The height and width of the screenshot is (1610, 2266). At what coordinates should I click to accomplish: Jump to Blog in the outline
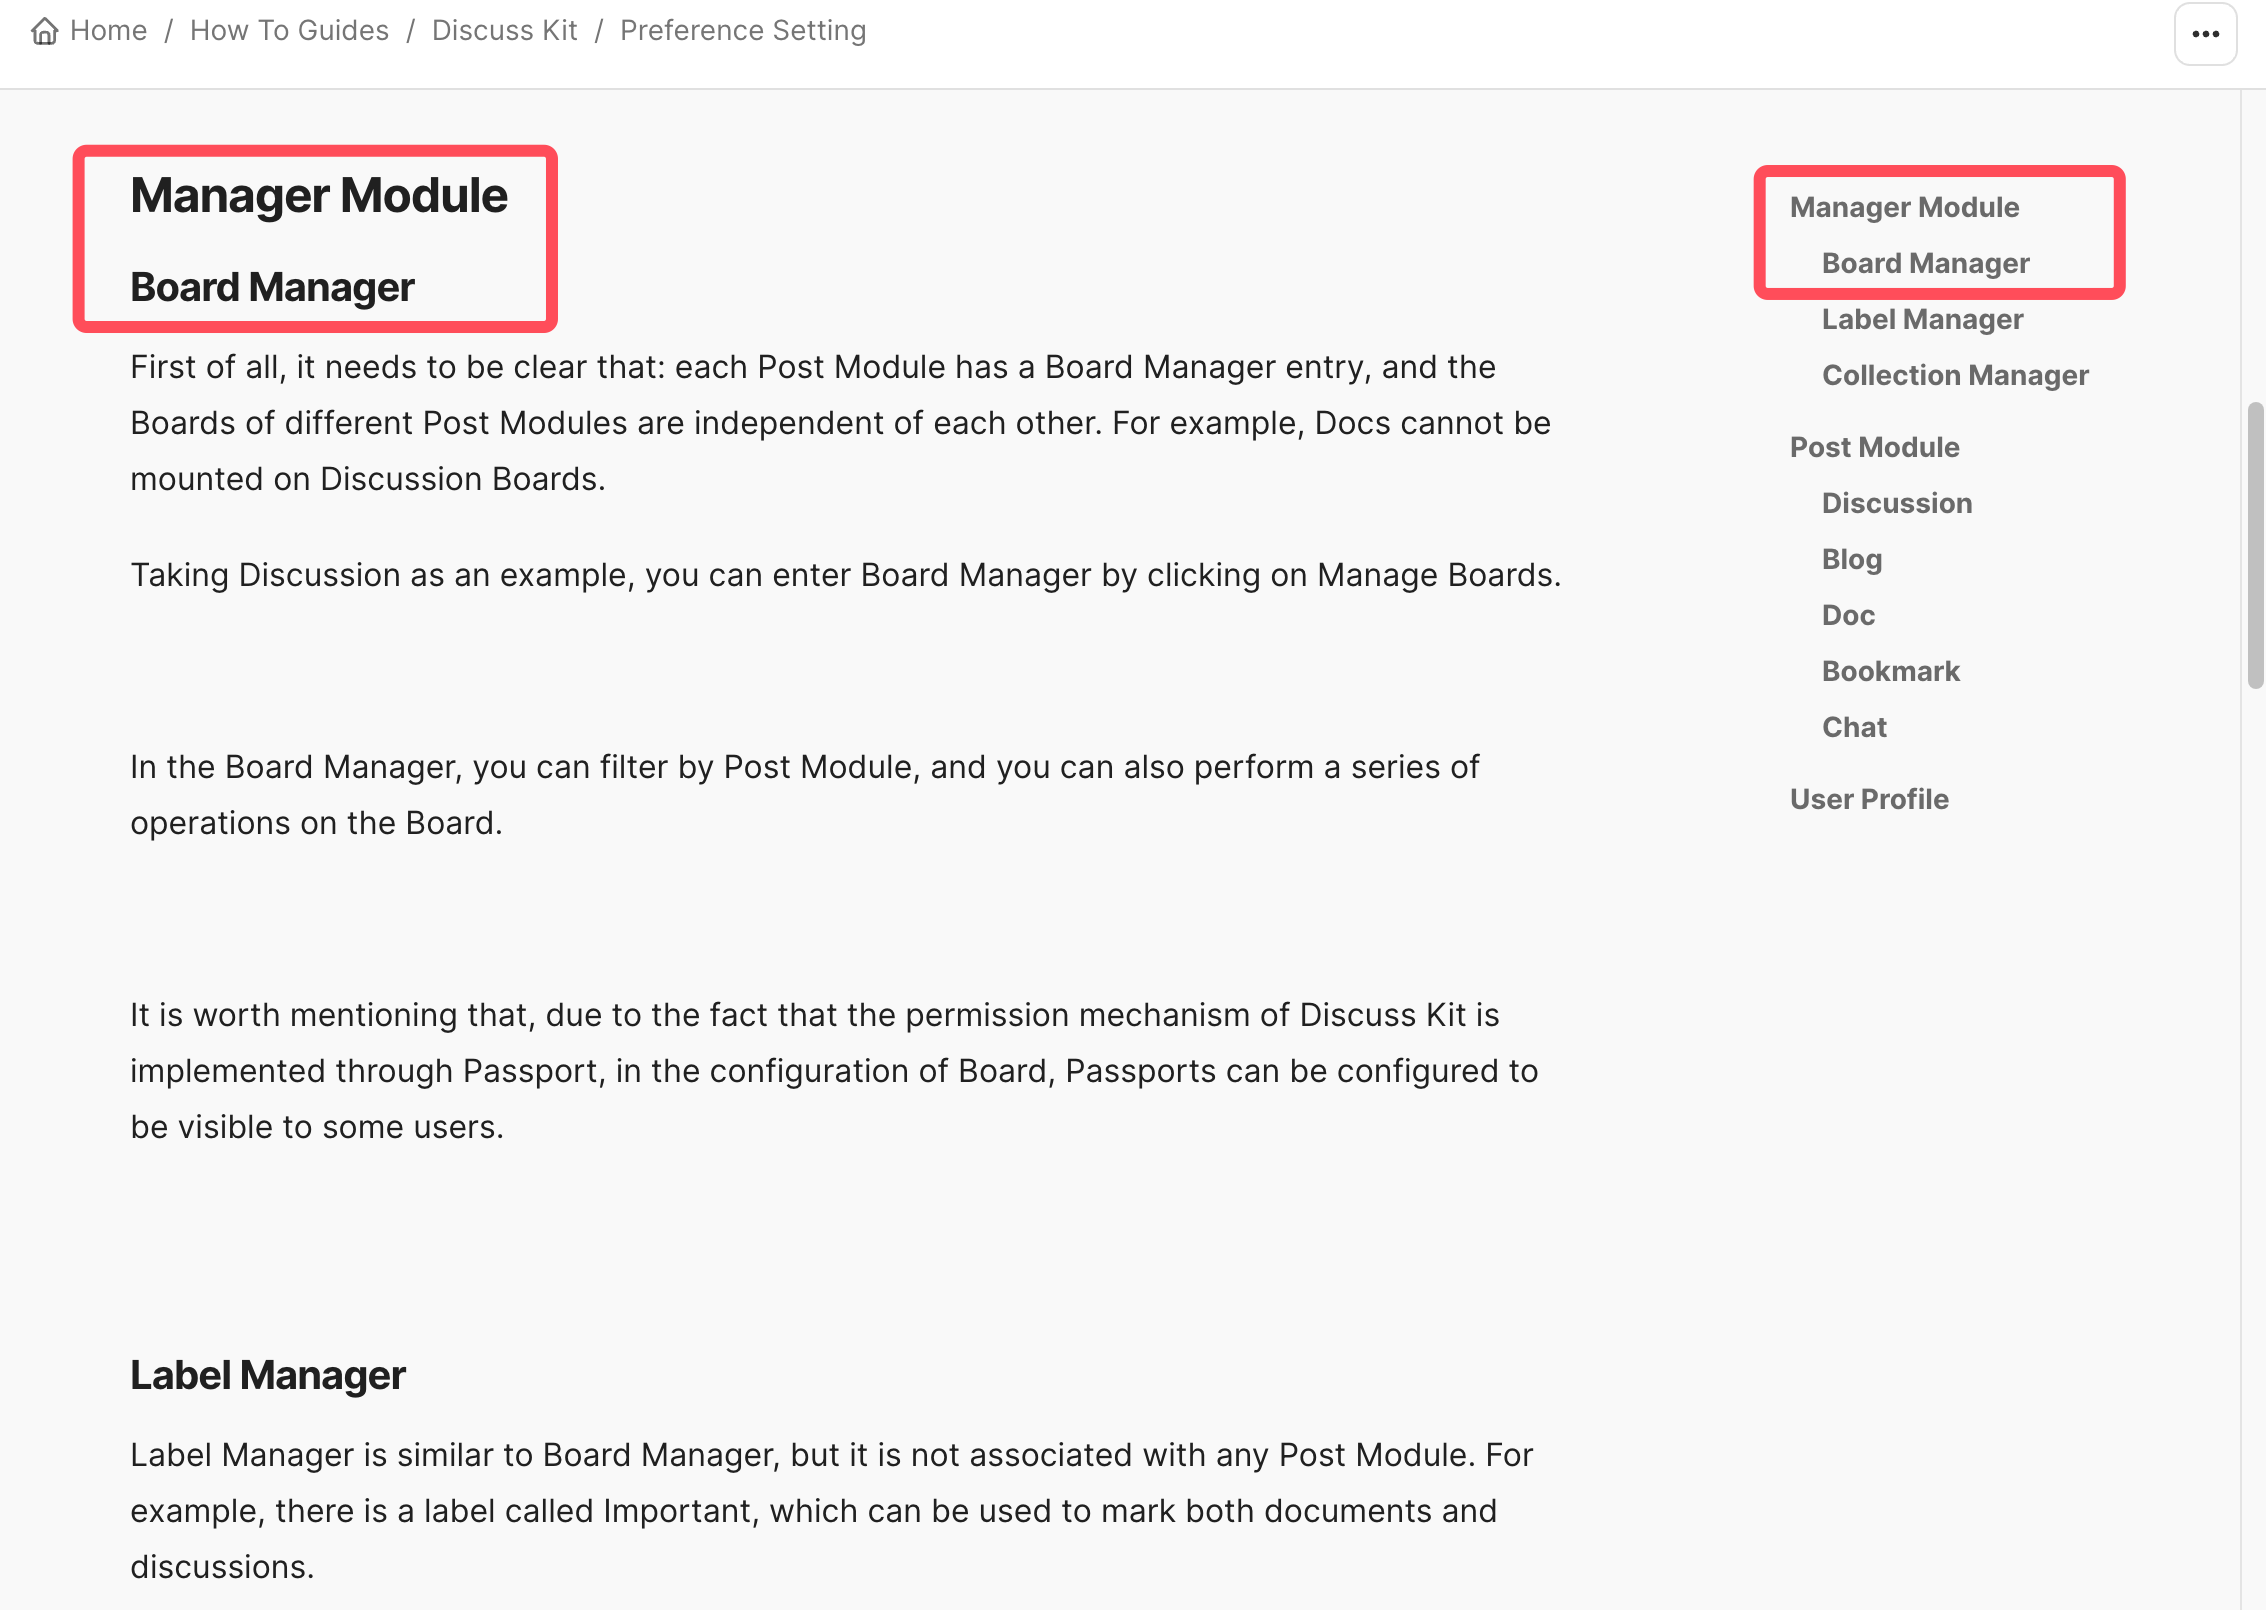pyautogui.click(x=1852, y=559)
